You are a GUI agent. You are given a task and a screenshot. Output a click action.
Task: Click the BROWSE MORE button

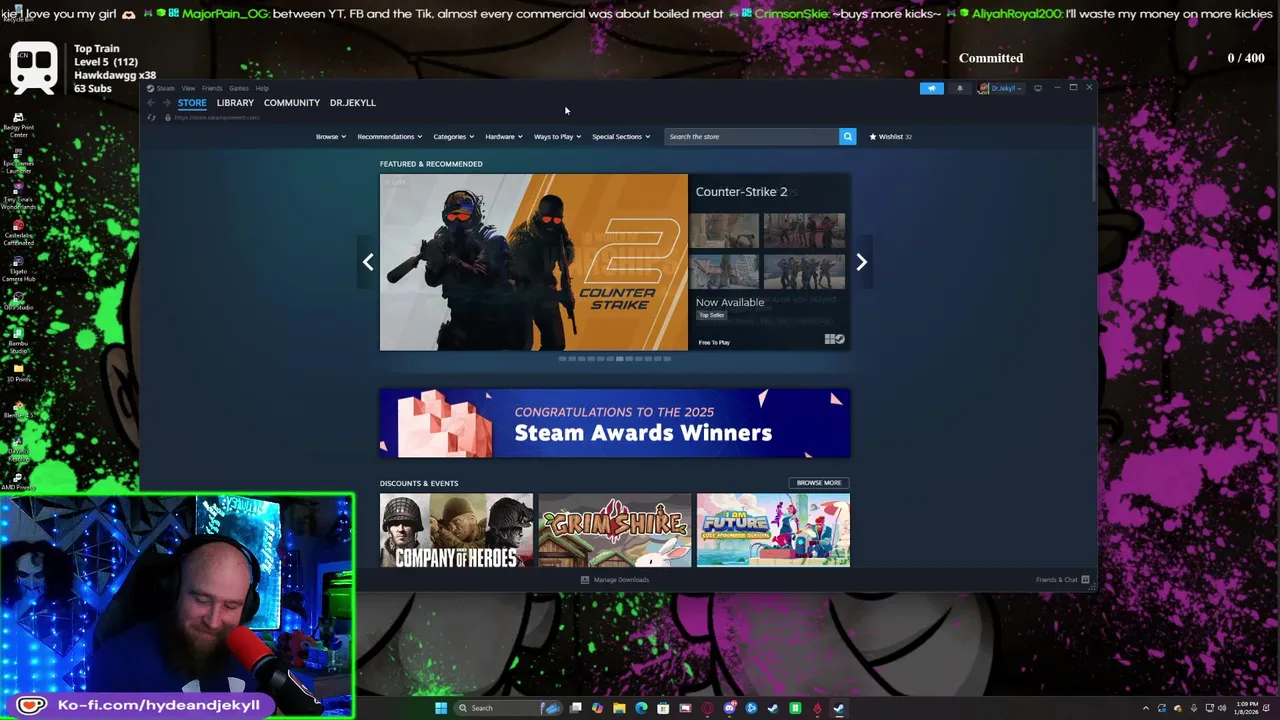(819, 483)
